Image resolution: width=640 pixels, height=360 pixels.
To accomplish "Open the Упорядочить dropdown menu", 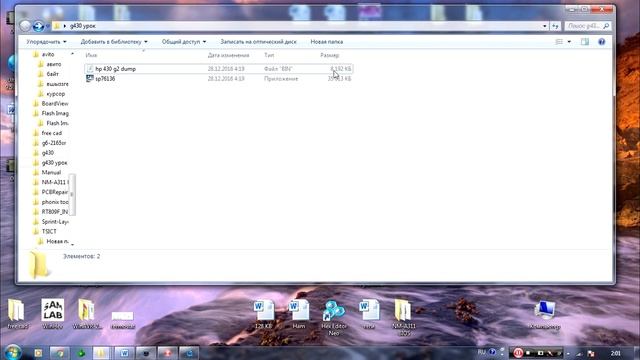I will [46, 42].
